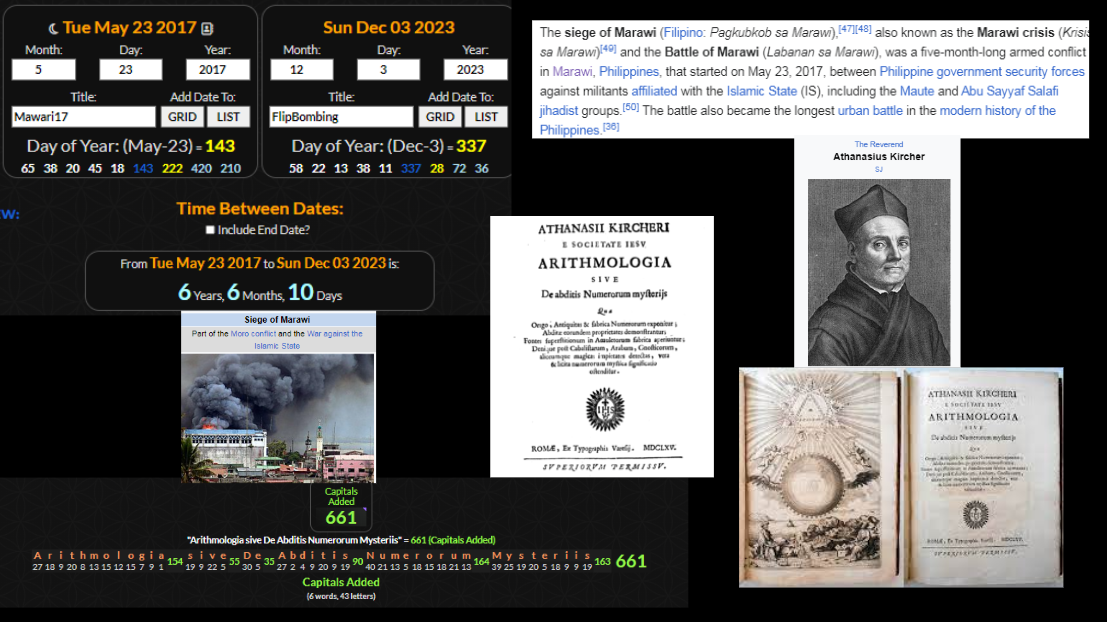1107x622 pixels.
Task: Click the blue number 337 in the Dec-3 row
Action: [411, 169]
